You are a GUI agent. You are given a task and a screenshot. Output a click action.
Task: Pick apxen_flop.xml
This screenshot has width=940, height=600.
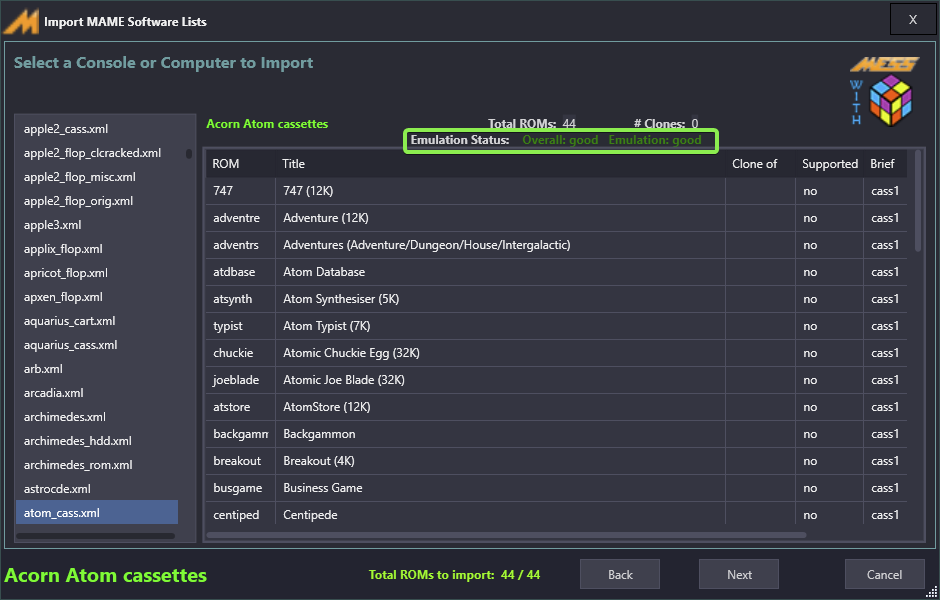97,297
